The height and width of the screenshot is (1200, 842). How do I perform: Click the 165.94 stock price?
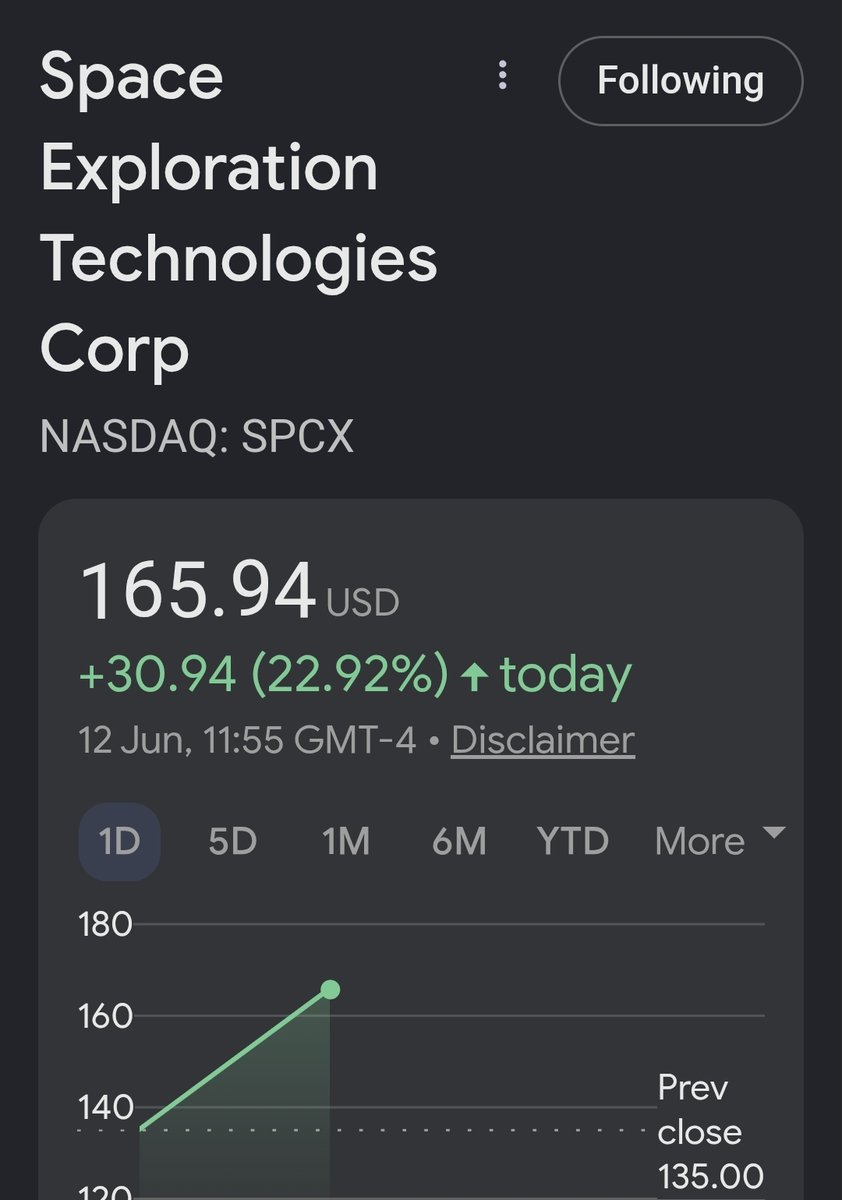(198, 592)
